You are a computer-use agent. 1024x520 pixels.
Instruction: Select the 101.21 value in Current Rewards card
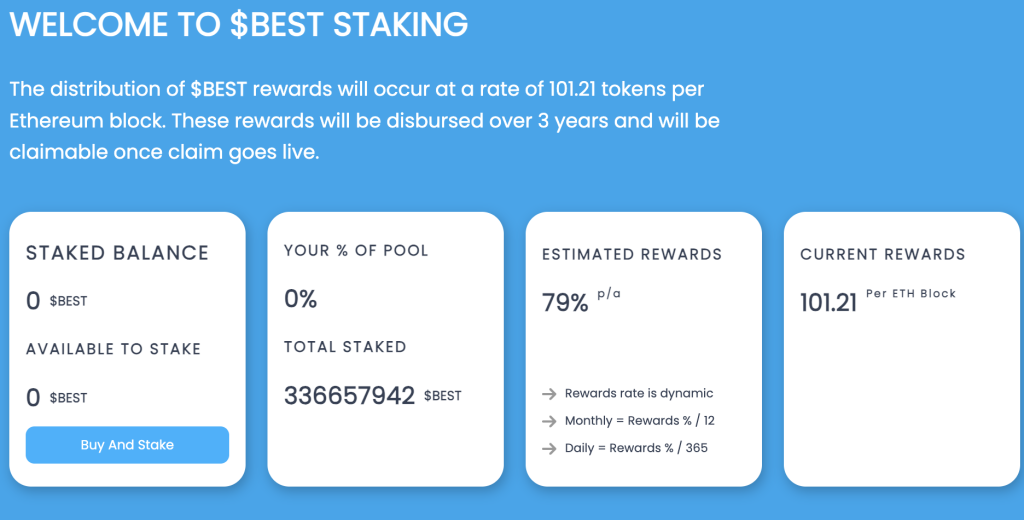tap(829, 302)
